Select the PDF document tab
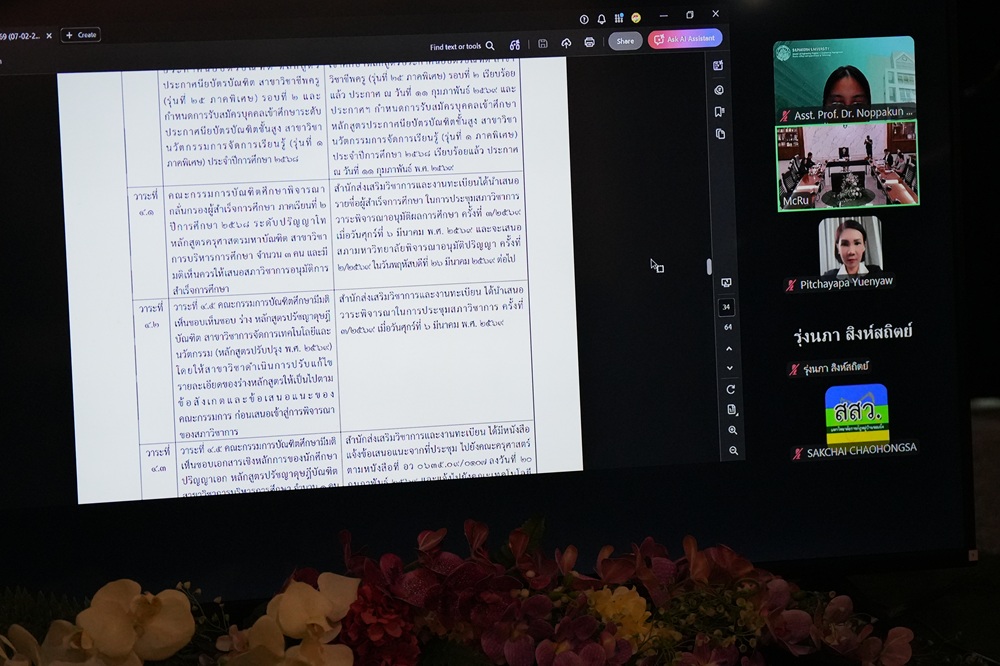 point(18,35)
